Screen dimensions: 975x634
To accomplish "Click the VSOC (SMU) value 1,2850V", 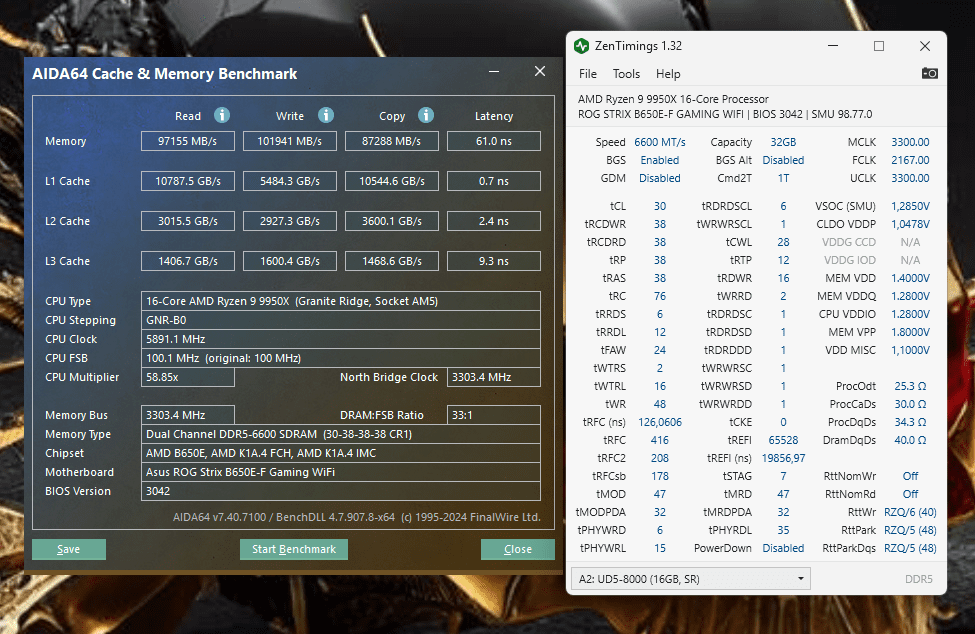I will [x=910, y=206].
